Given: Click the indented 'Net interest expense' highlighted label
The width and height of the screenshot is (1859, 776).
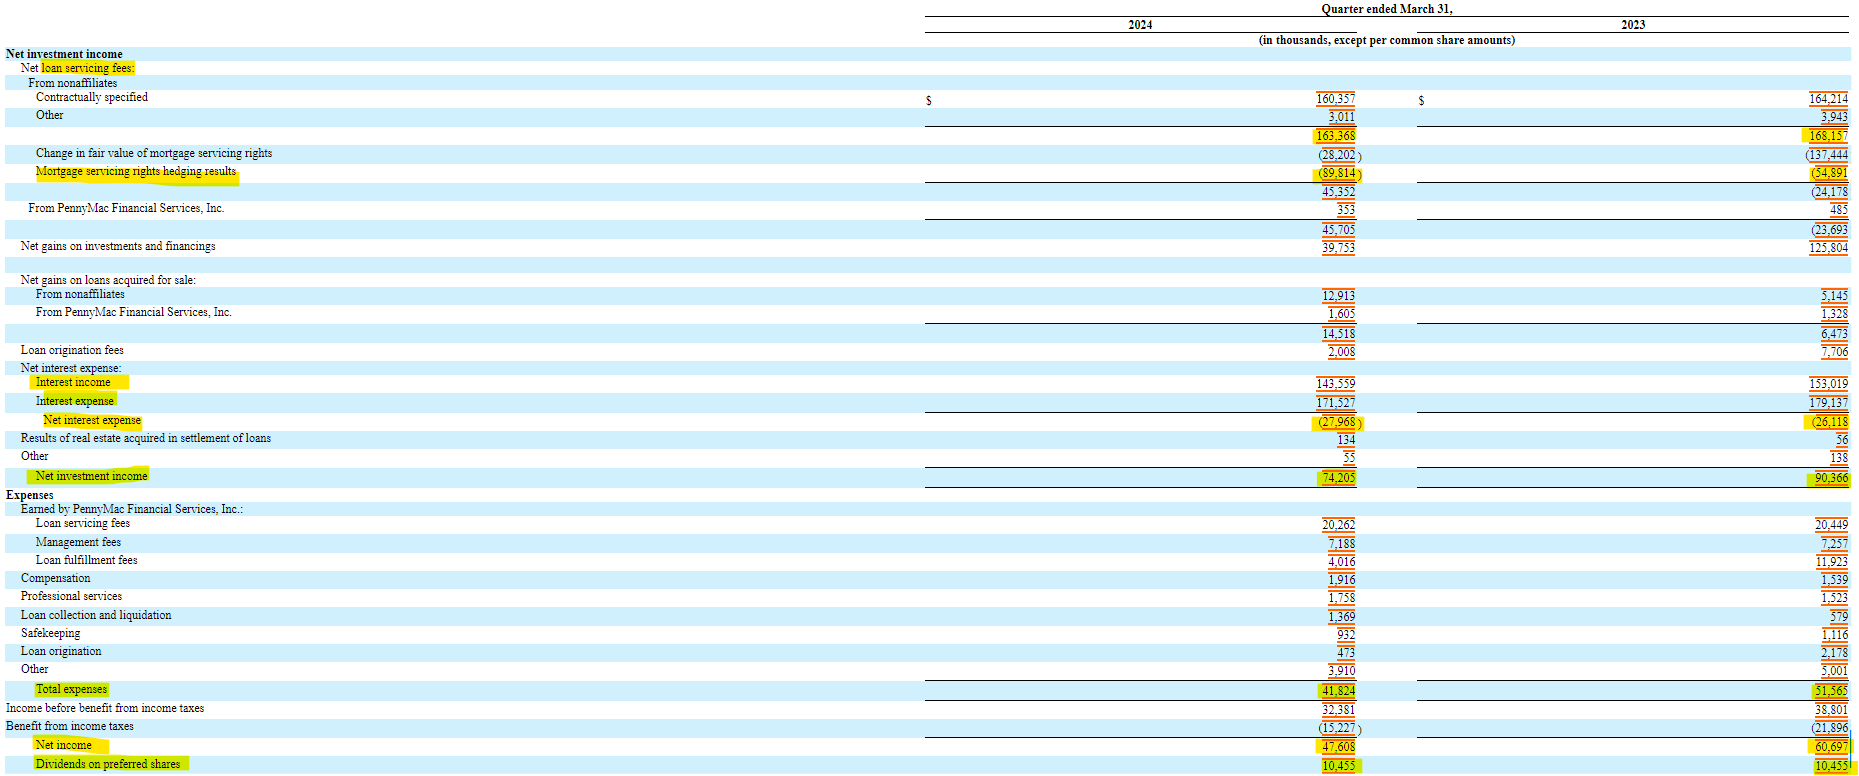Looking at the screenshot, I should [92, 420].
